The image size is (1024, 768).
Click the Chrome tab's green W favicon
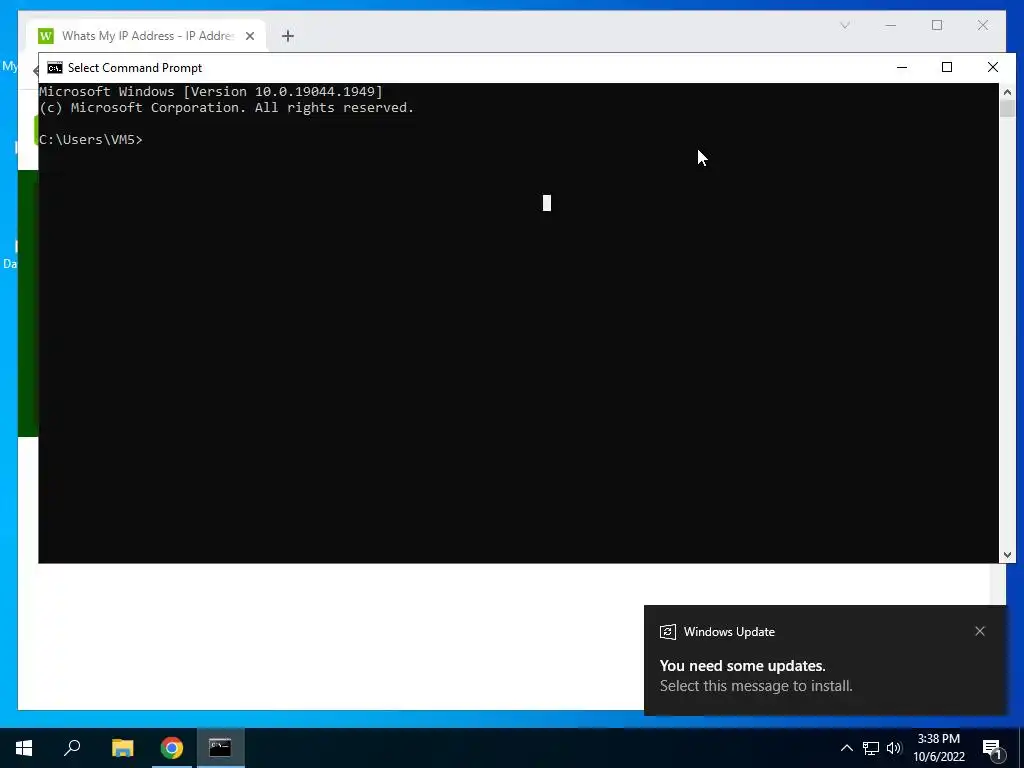(46, 36)
